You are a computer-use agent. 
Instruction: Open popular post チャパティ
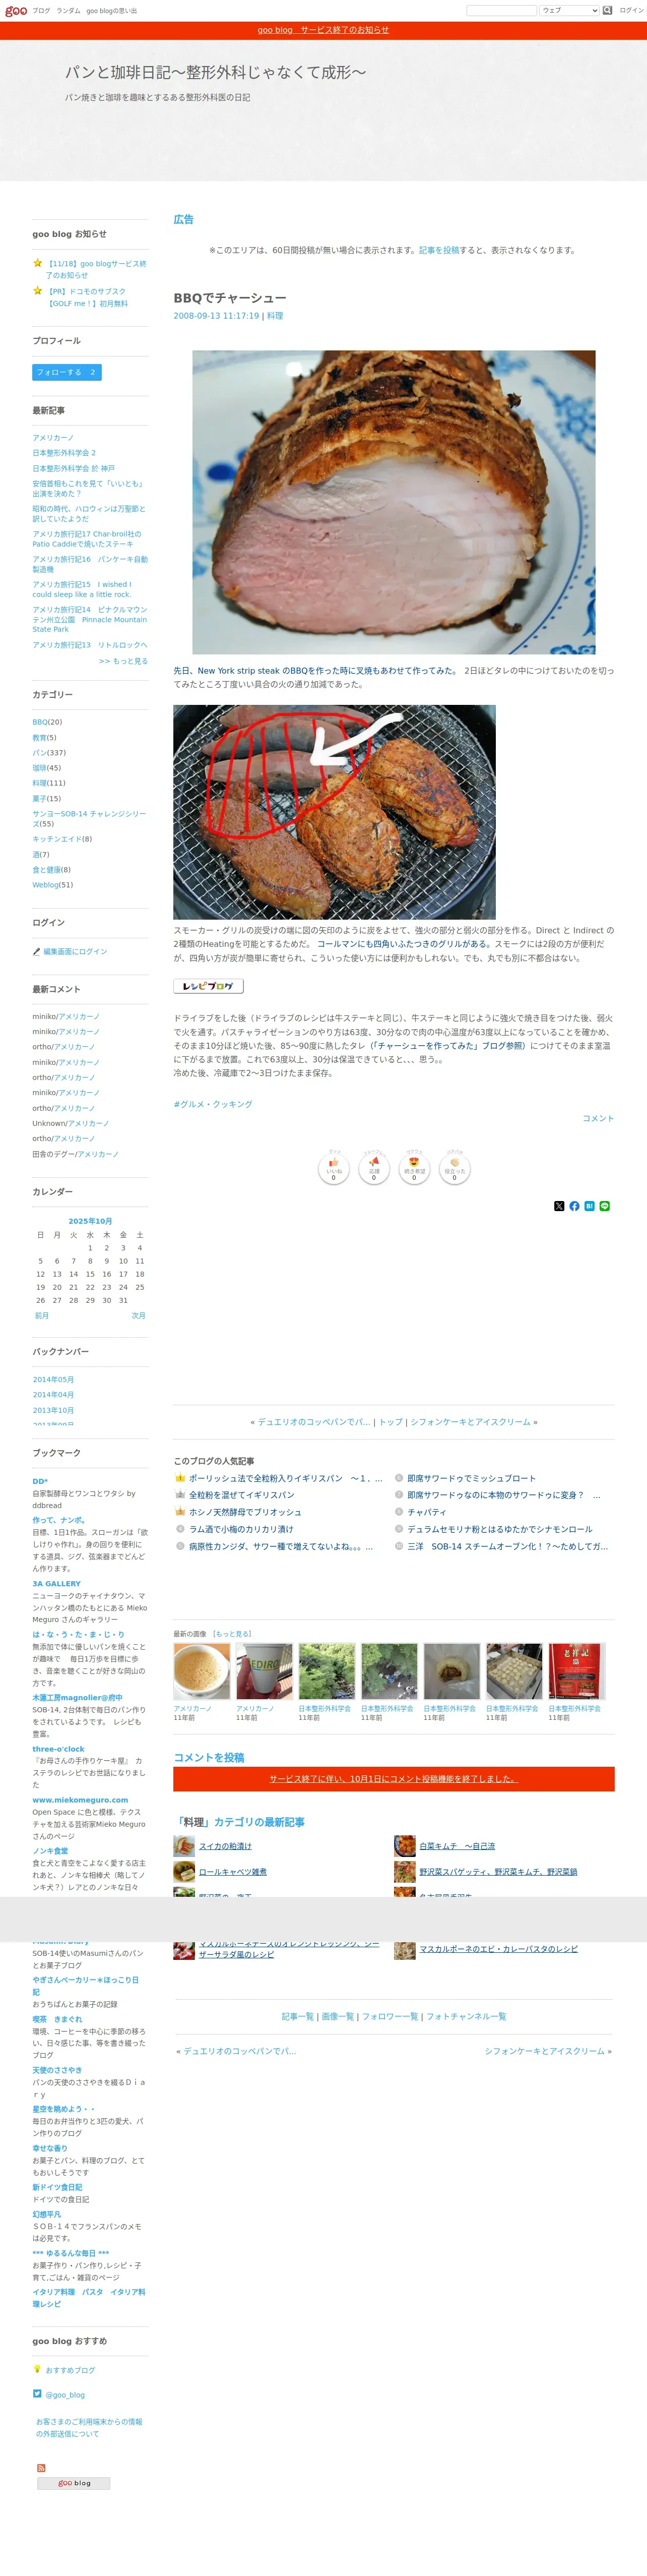427,1512
